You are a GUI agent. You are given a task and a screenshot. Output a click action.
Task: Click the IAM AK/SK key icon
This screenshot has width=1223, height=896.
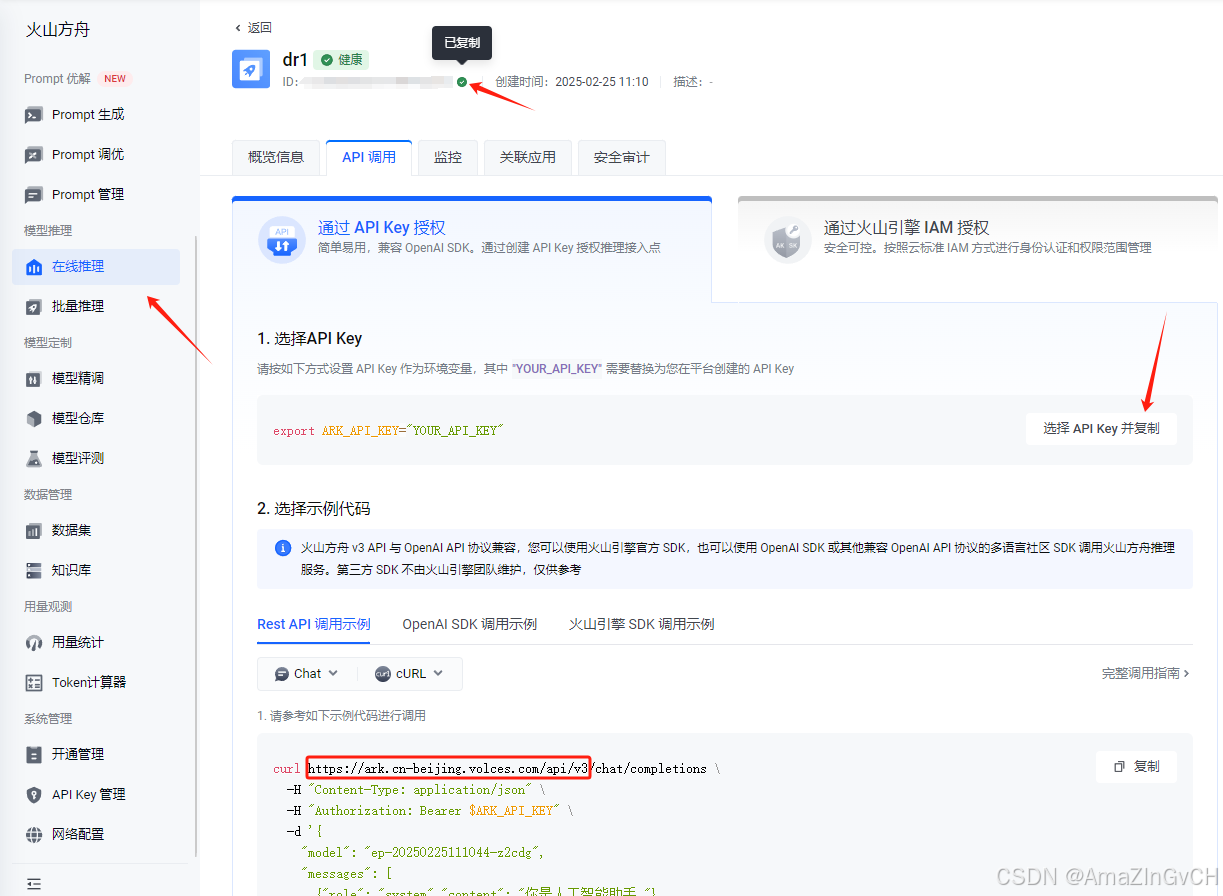787,239
